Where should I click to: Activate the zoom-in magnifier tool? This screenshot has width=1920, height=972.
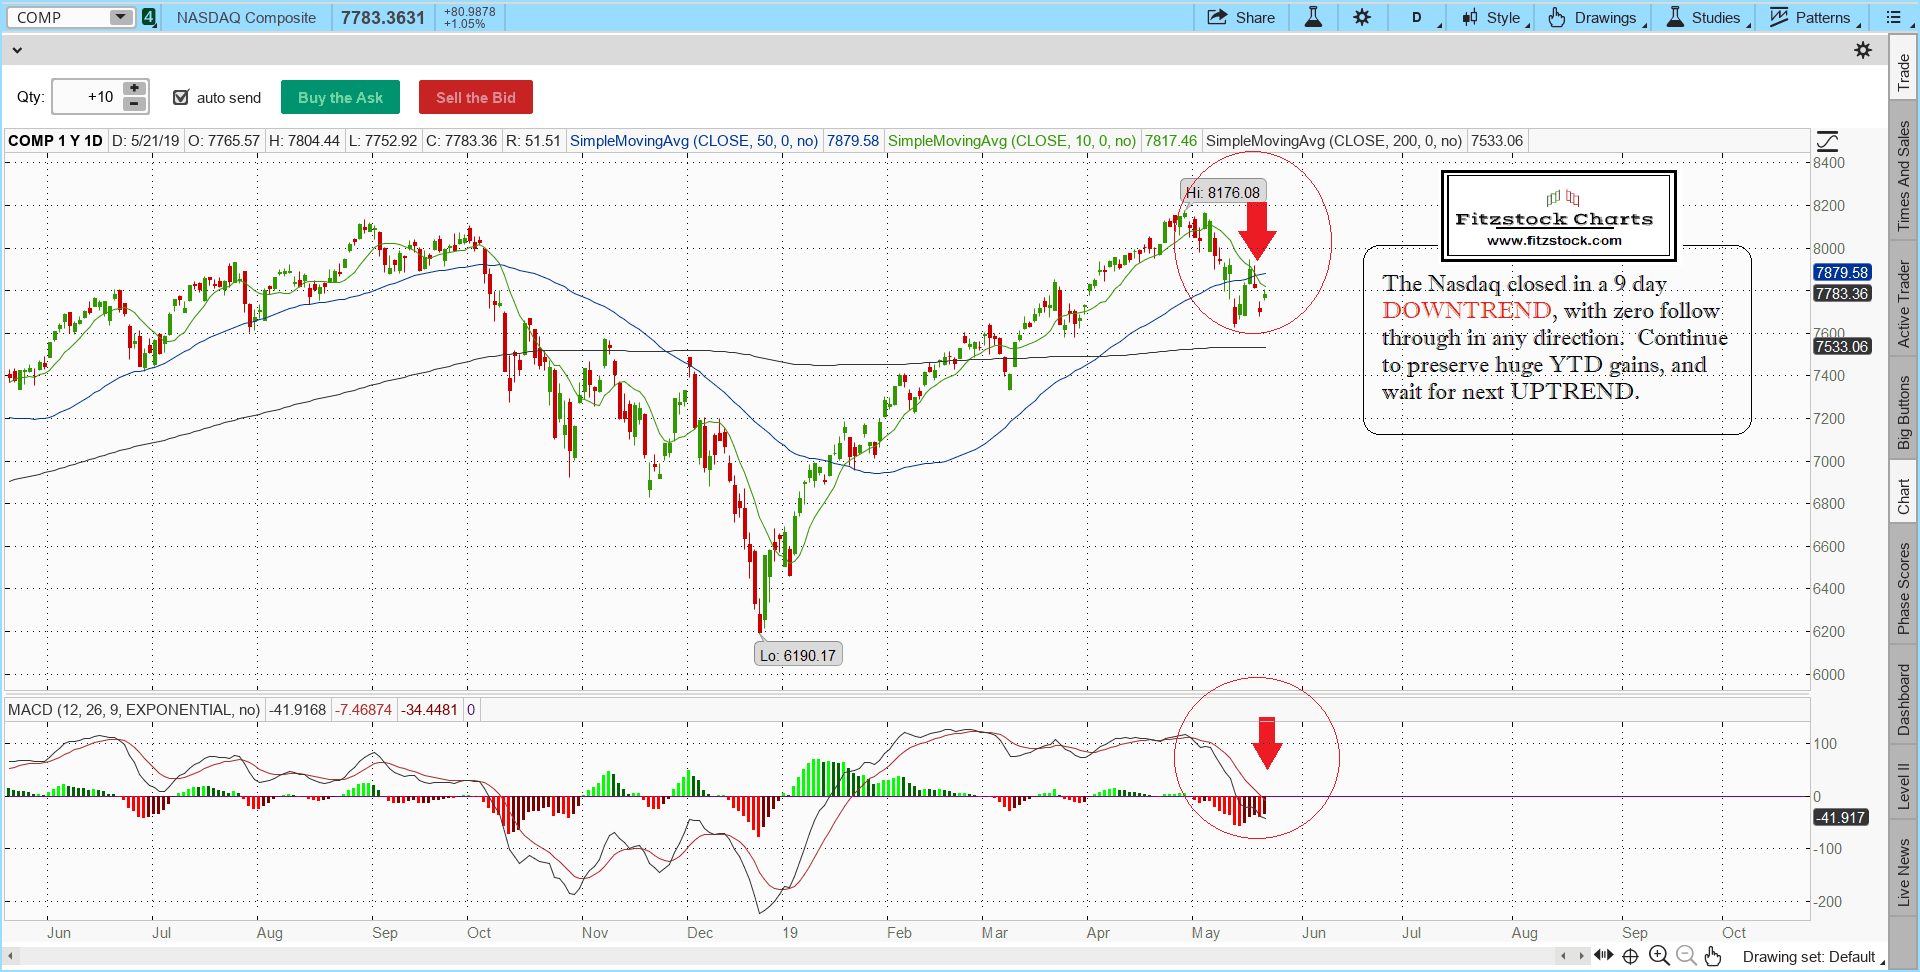[x=1657, y=956]
